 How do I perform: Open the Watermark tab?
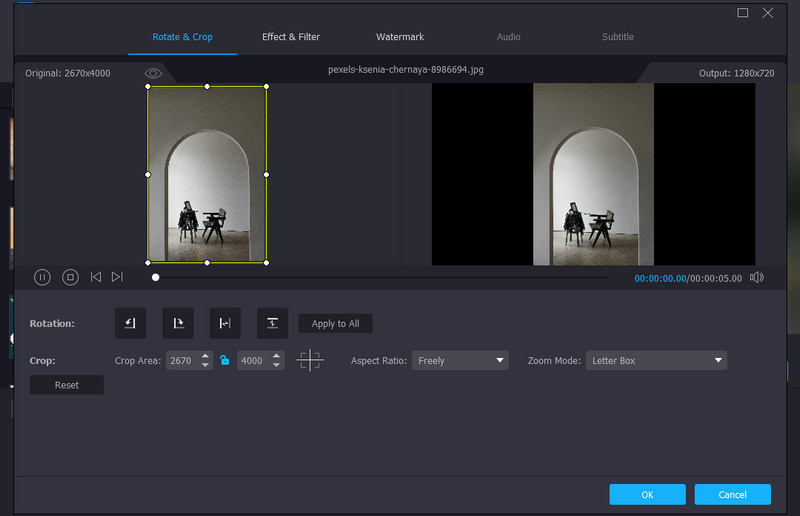pyautogui.click(x=400, y=37)
